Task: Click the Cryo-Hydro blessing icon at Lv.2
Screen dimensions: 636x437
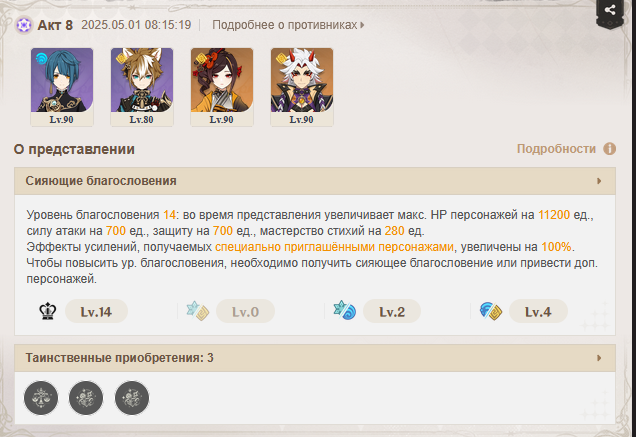Action: coord(344,311)
